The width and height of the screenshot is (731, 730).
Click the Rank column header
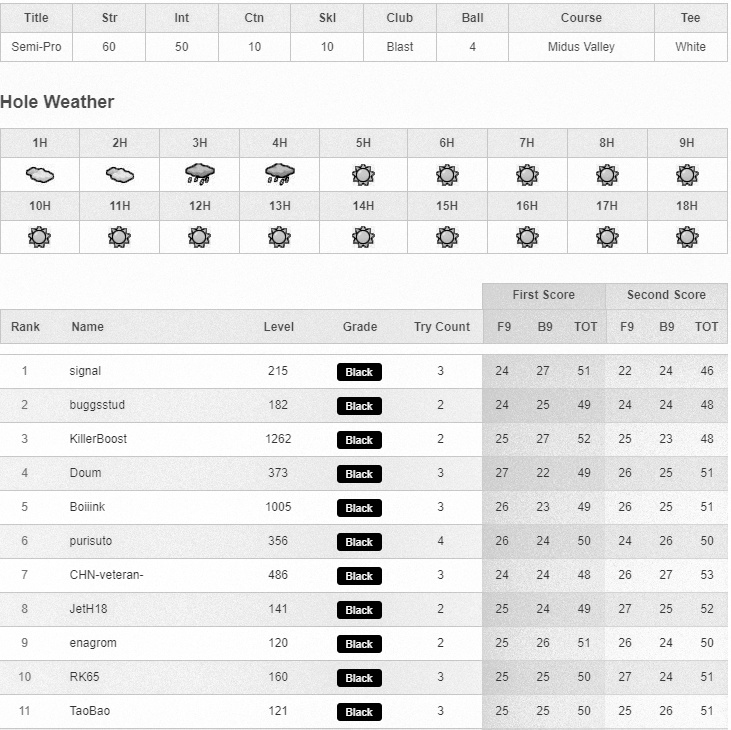25,327
